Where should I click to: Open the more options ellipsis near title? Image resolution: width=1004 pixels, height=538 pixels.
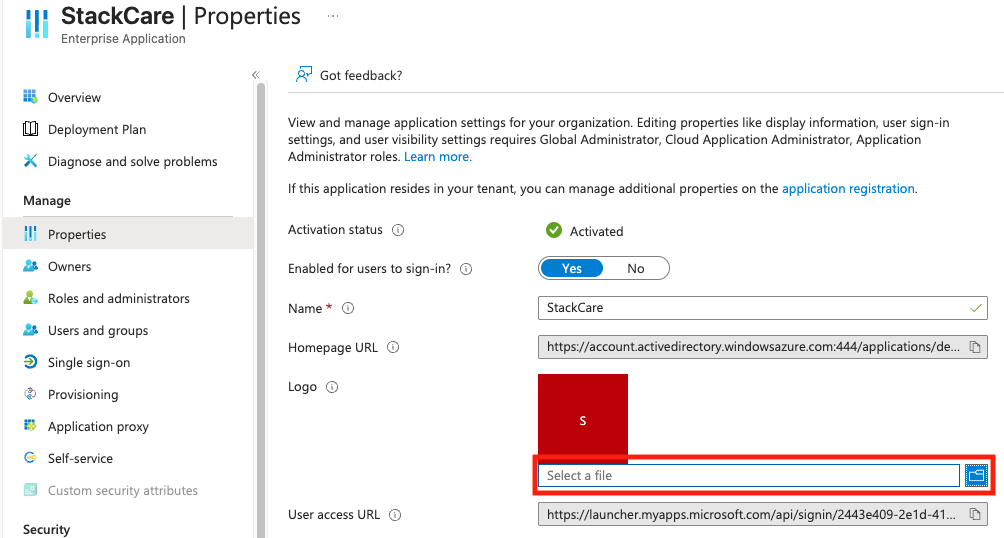pyautogui.click(x=332, y=16)
